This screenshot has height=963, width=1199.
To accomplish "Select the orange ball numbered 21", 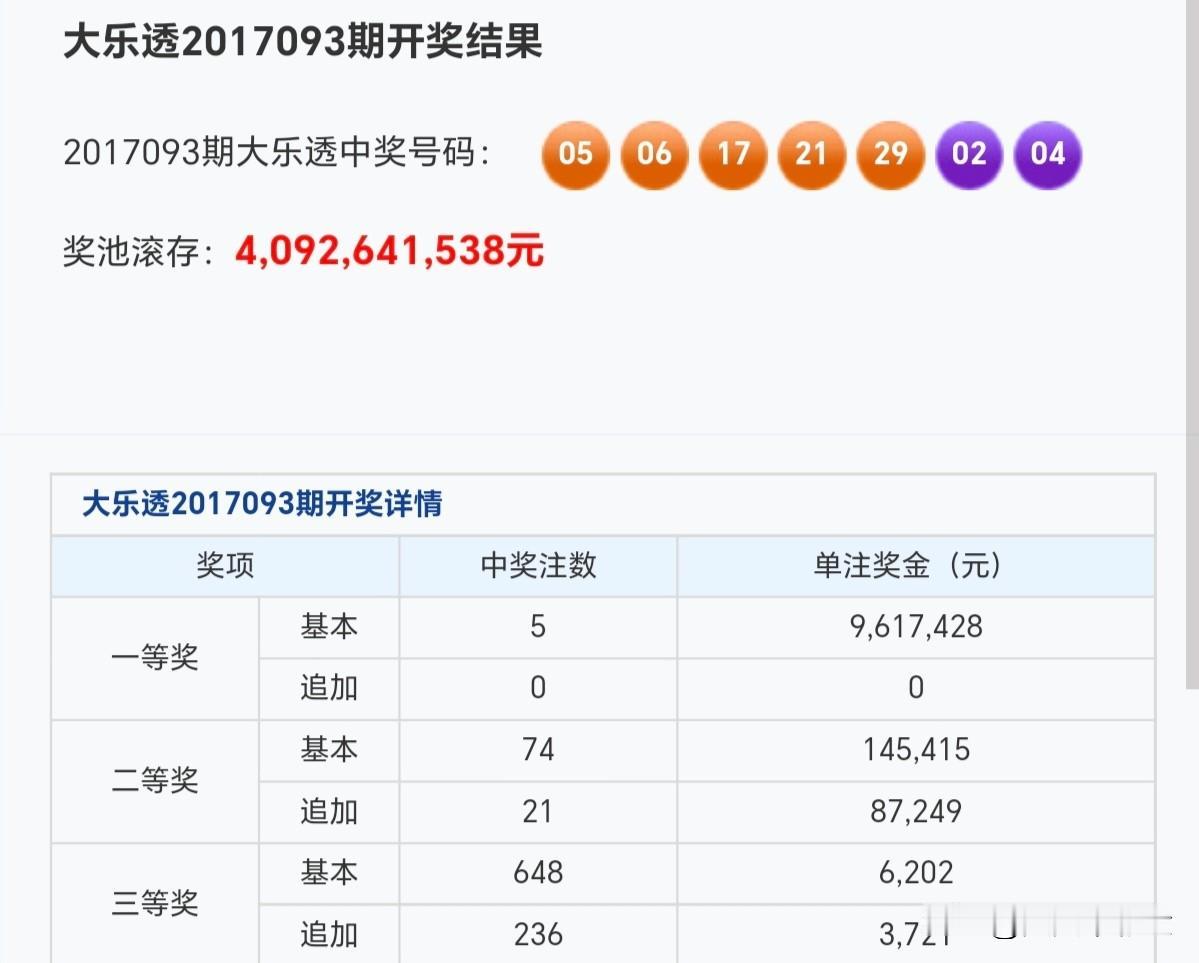I will 811,155.
